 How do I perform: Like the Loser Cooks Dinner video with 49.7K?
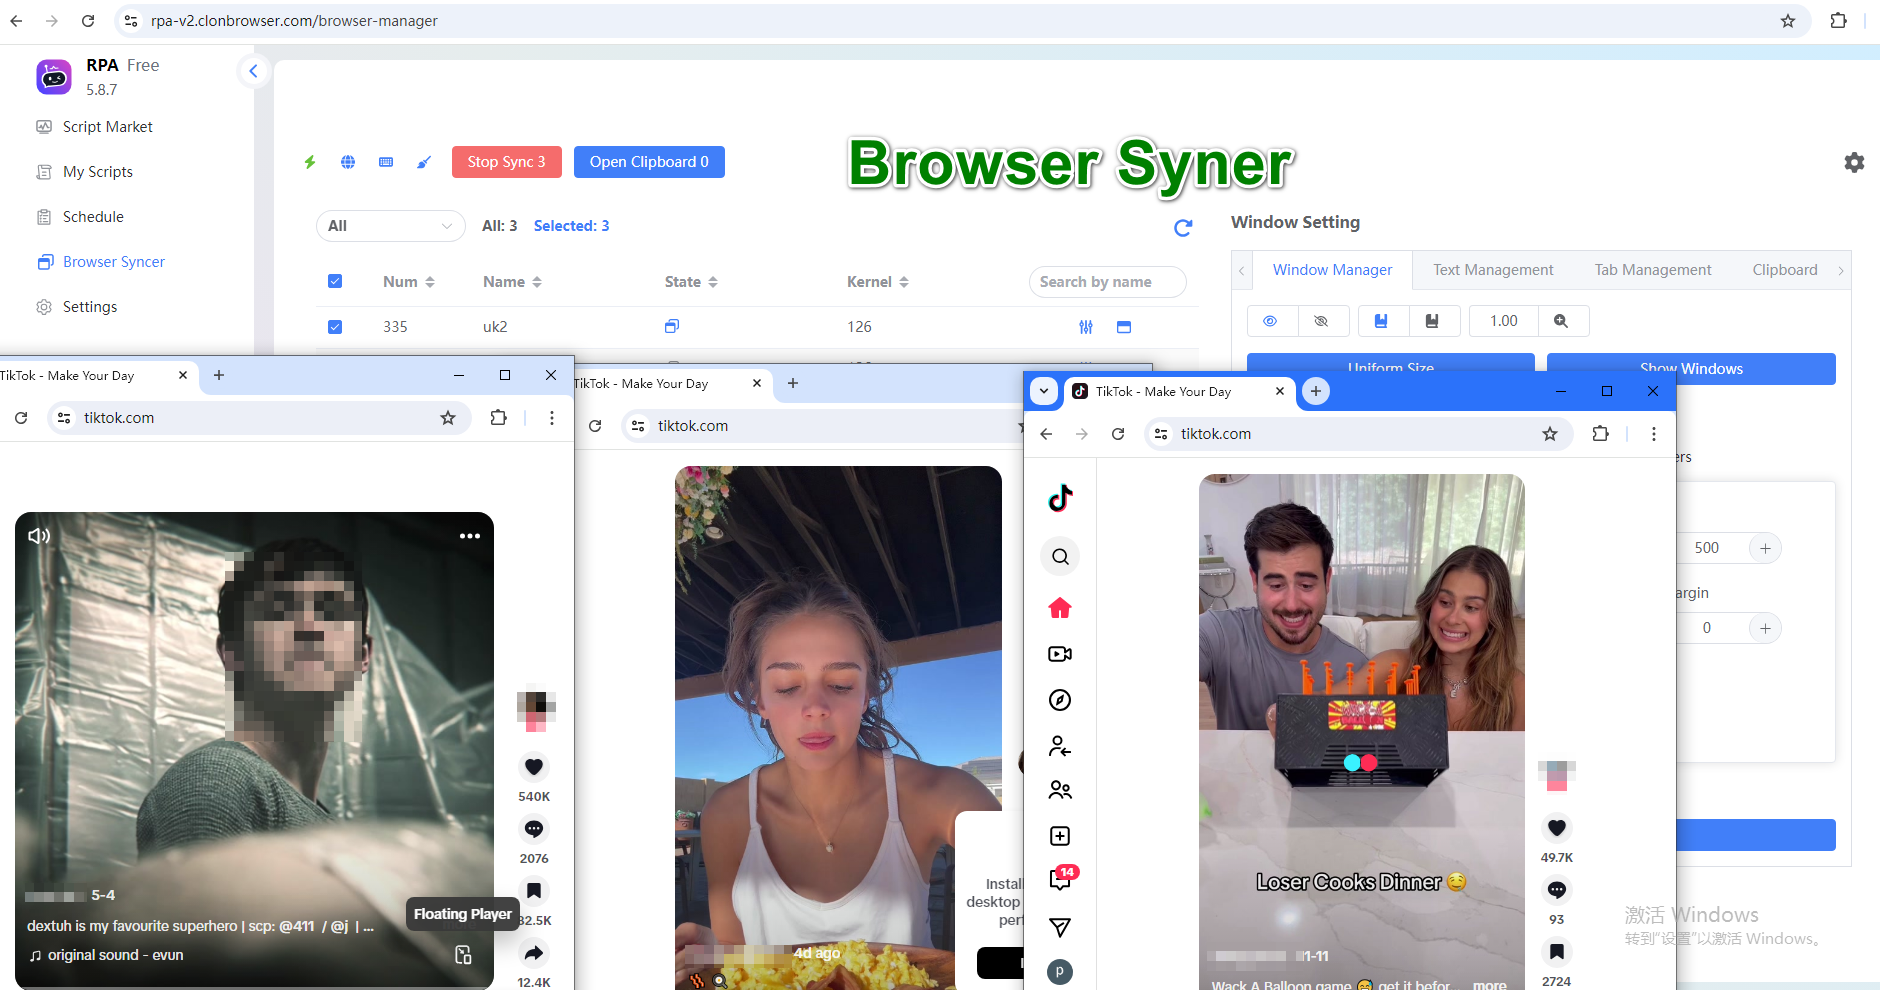[x=1557, y=828]
